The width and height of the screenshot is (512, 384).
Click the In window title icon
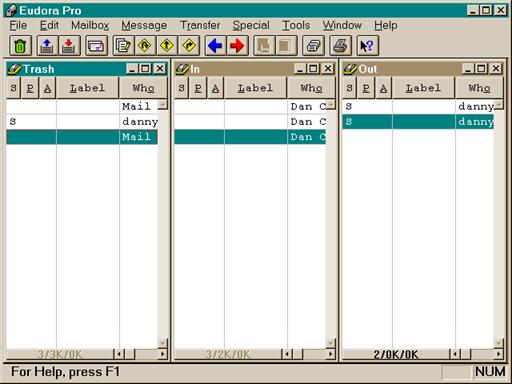182,69
